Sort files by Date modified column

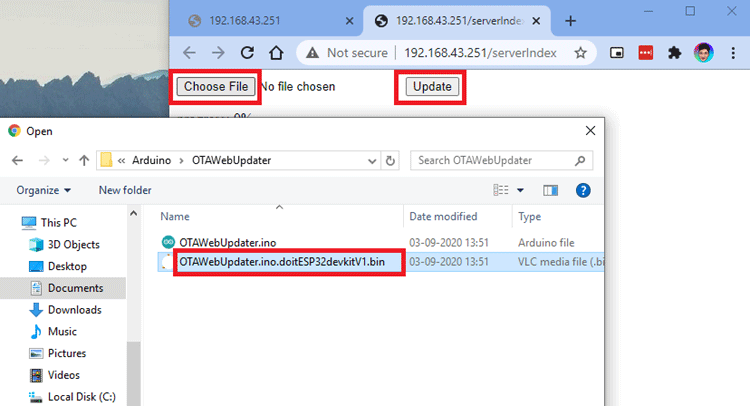tap(442, 216)
